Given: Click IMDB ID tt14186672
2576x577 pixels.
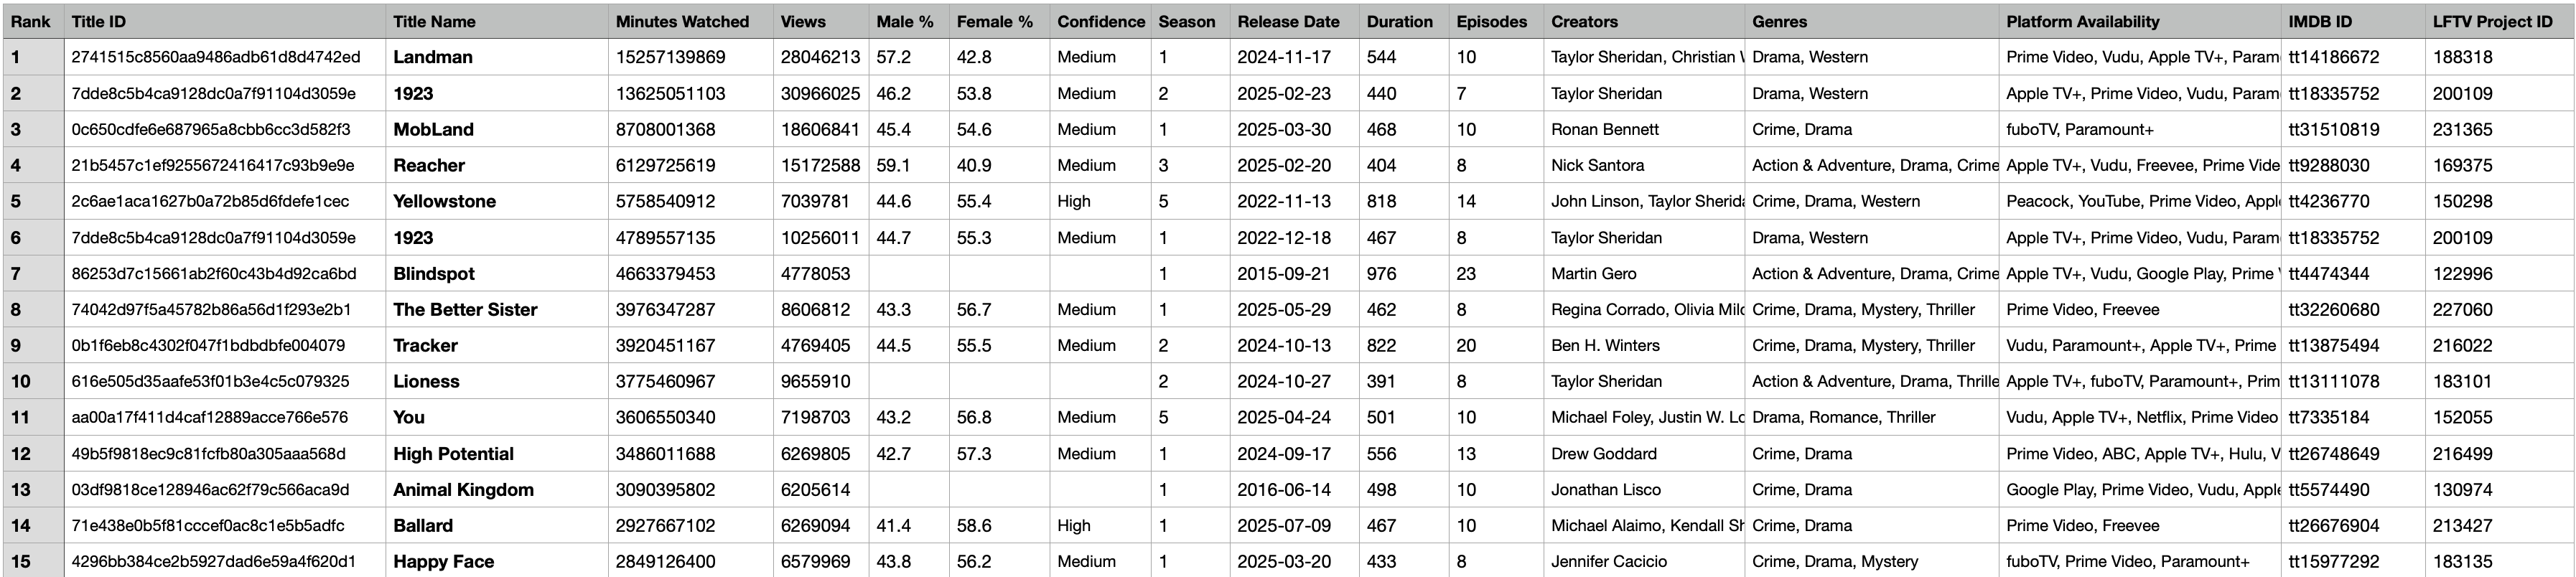Looking at the screenshot, I should click(x=2334, y=57).
